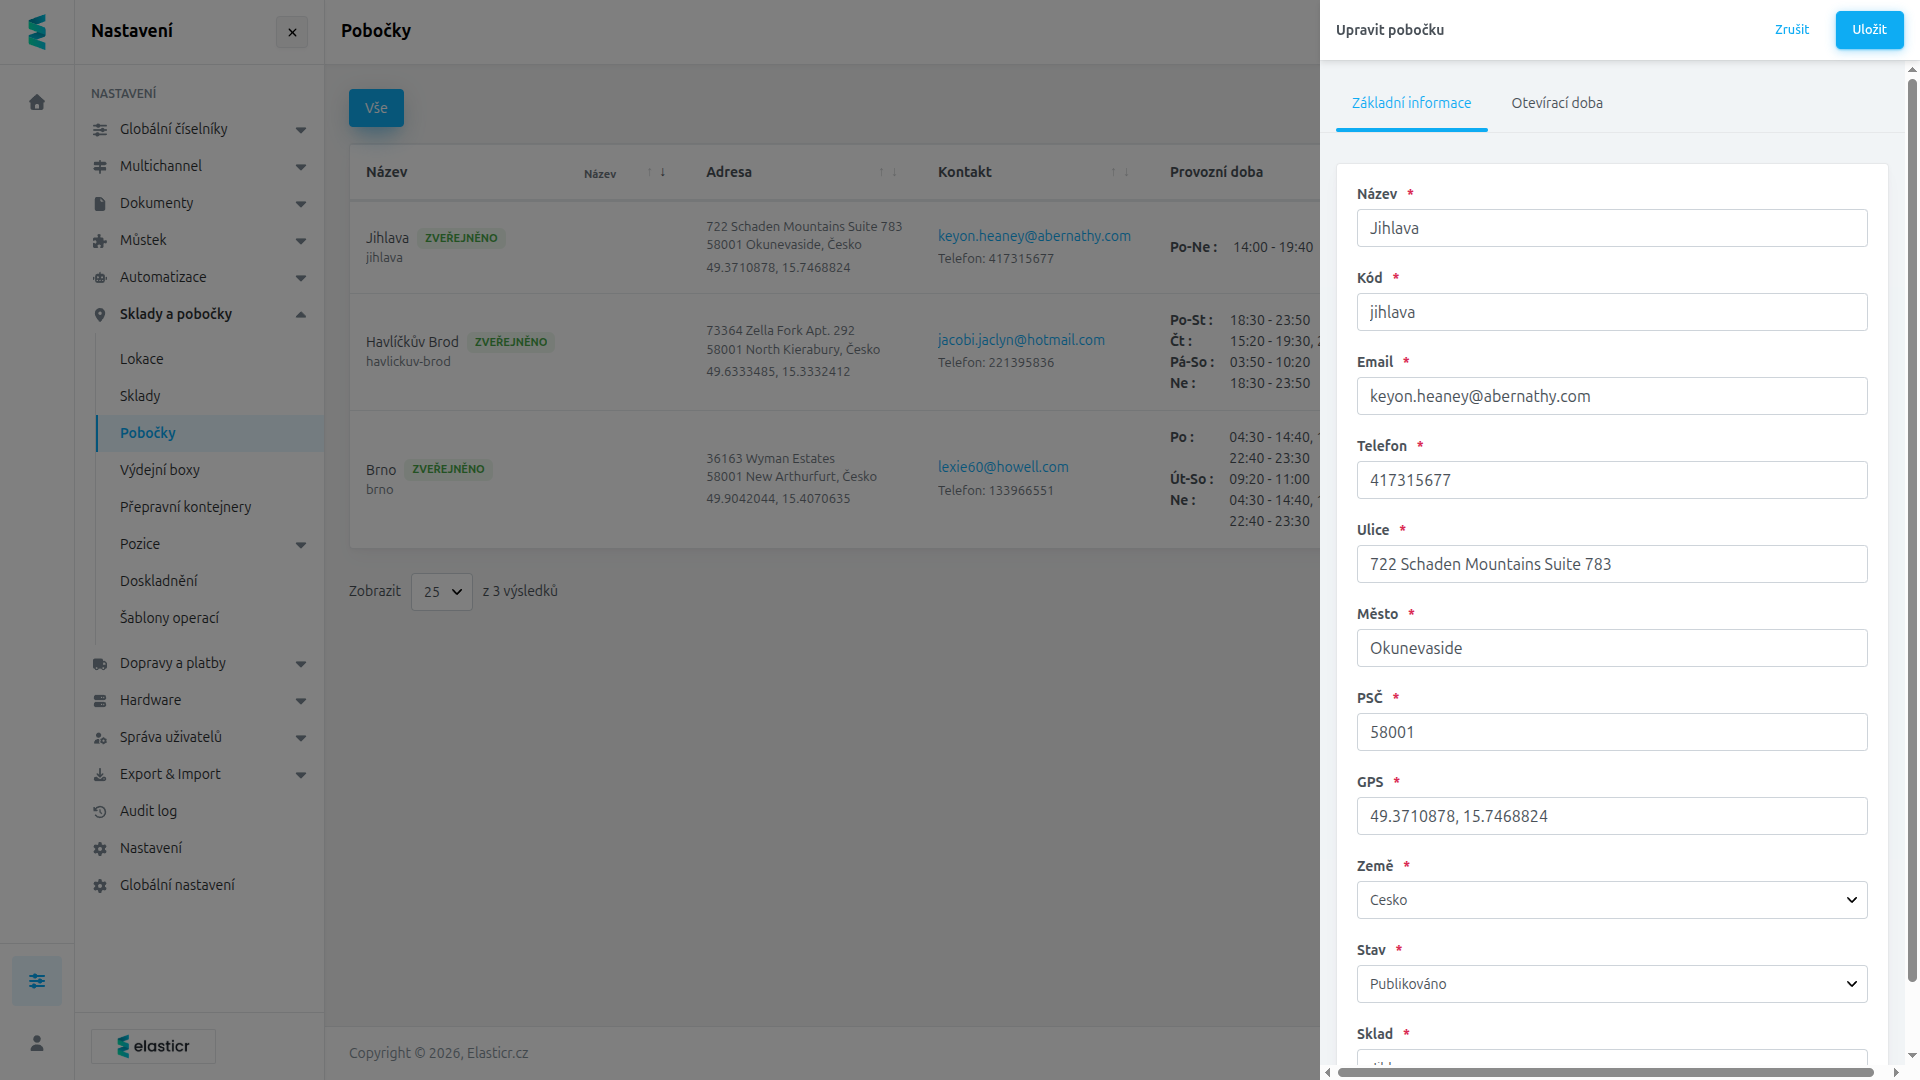Save the branch with Uložit

1868,30
